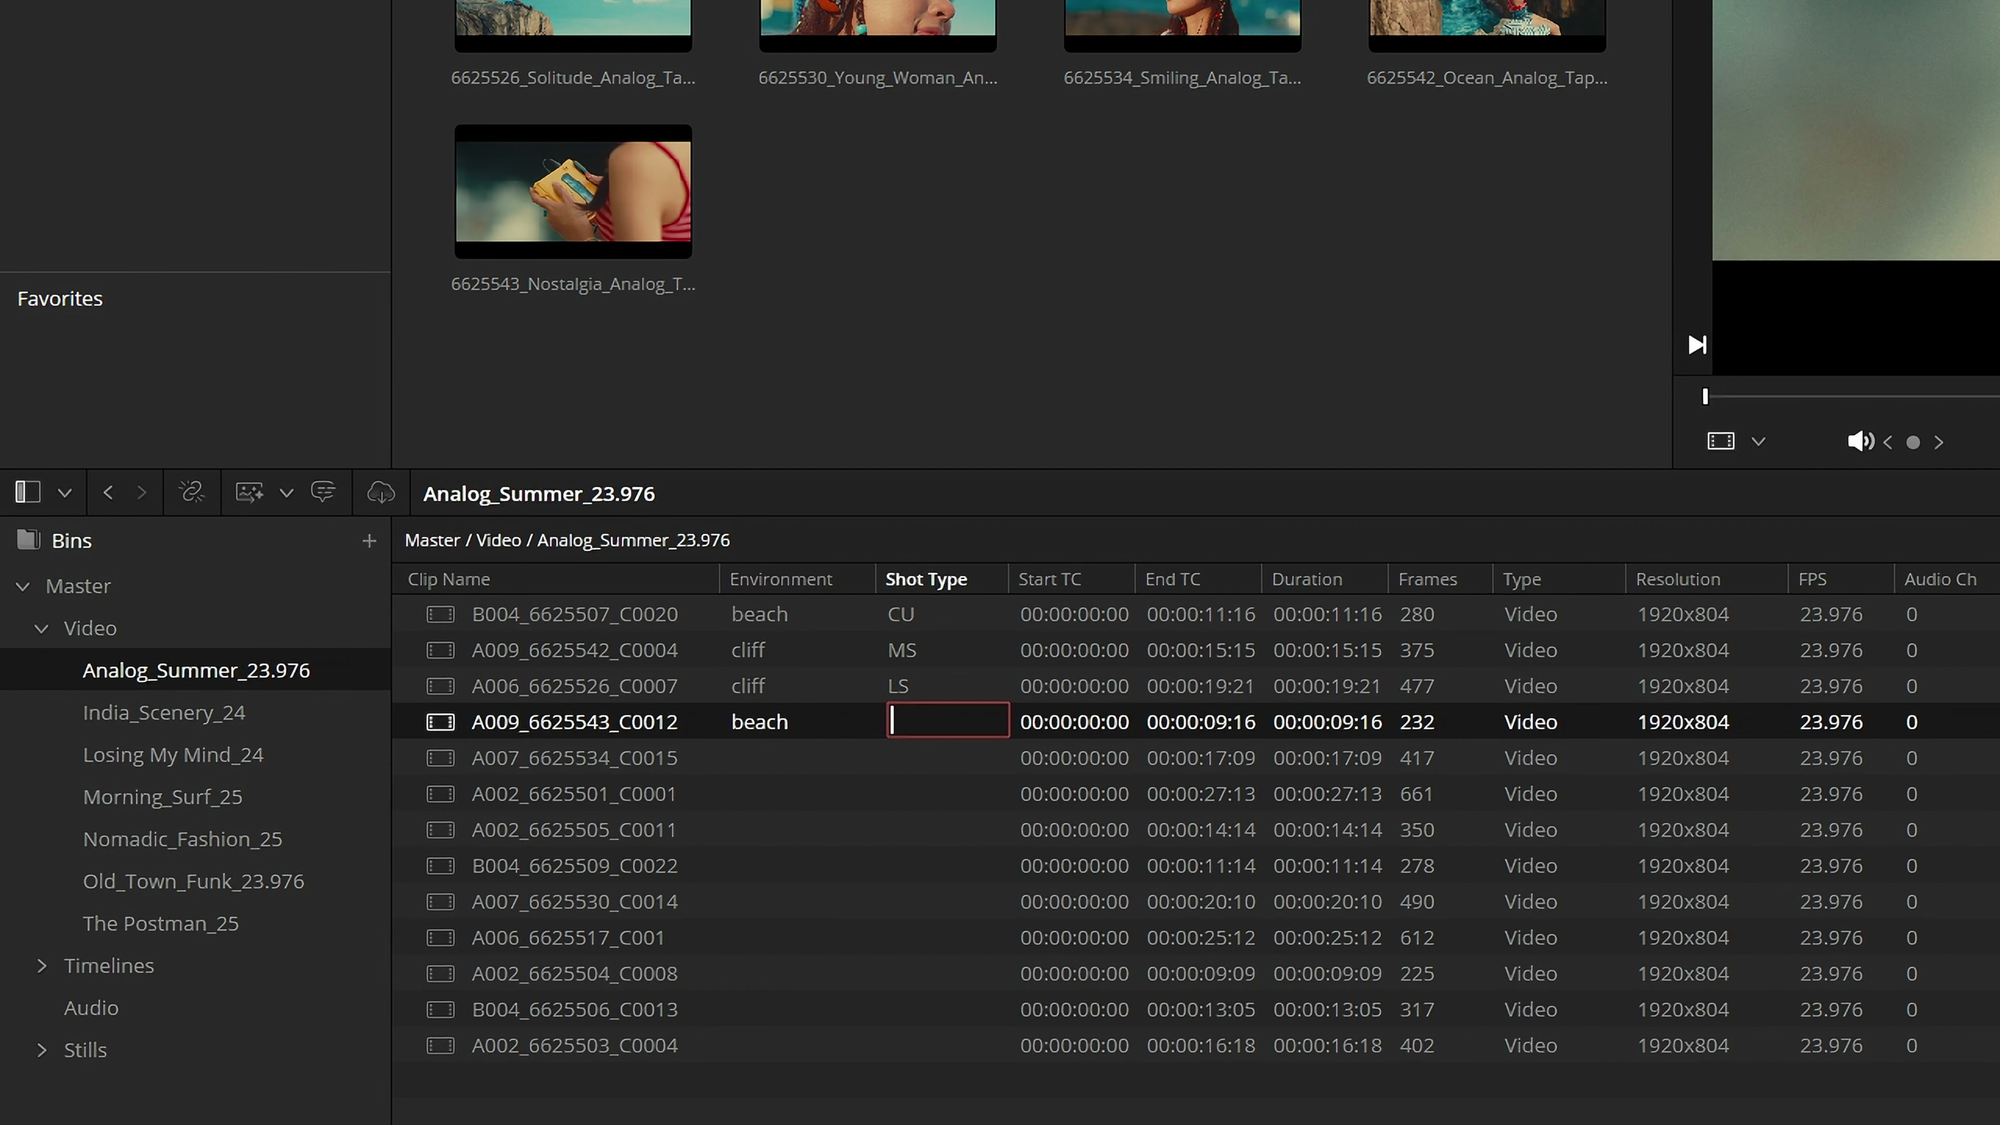Select the Nomadic_Fashion_25 bin
2000x1125 pixels.
point(182,839)
